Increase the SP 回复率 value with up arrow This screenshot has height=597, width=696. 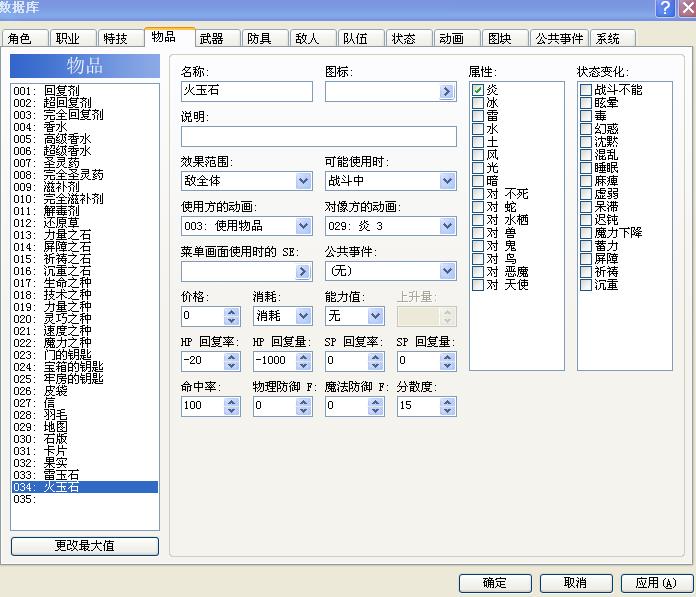click(x=376, y=357)
